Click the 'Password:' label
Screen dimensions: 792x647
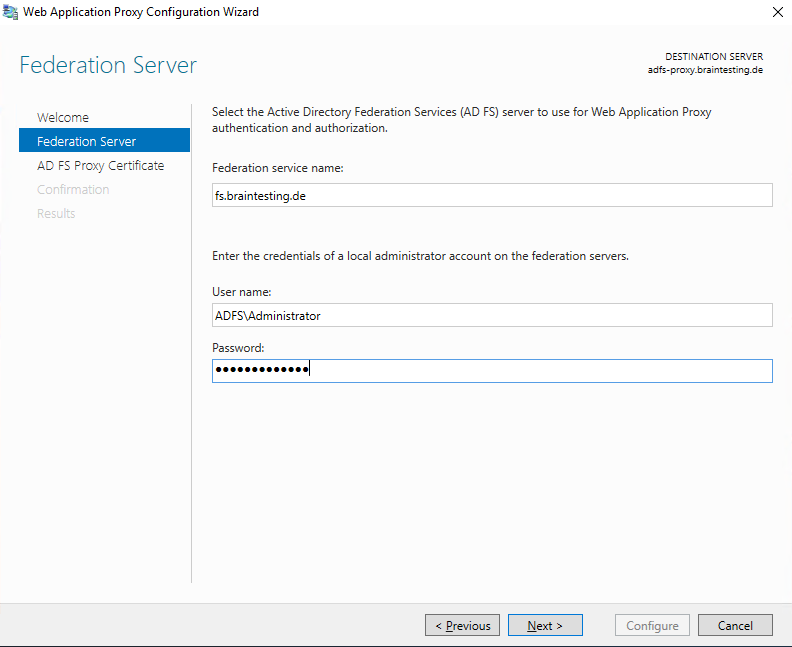coord(238,347)
